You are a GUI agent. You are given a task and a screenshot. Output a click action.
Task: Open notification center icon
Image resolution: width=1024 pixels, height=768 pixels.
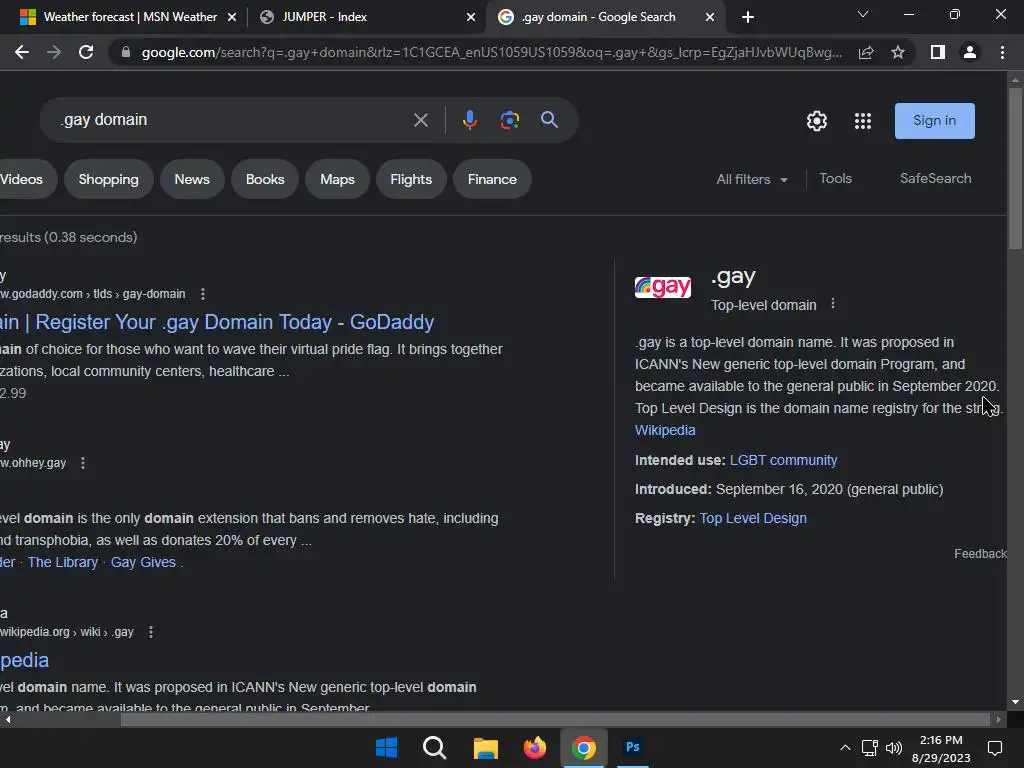pyautogui.click(x=995, y=748)
